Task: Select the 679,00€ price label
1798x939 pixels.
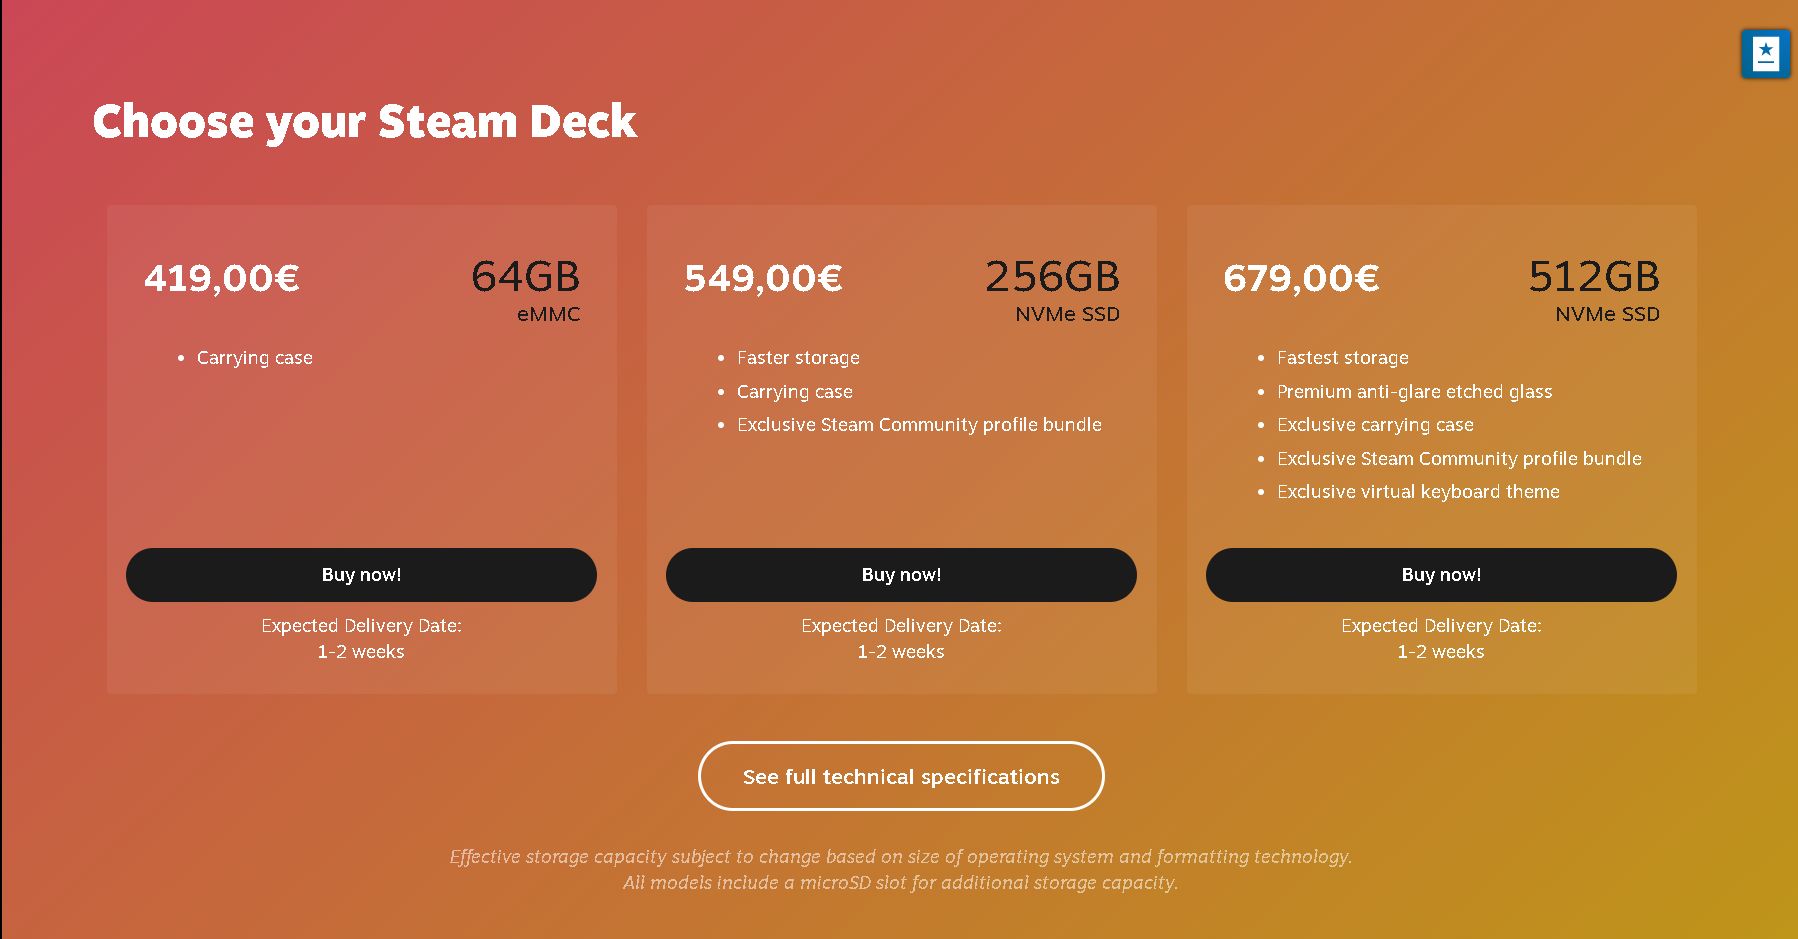Action: pyautogui.click(x=1302, y=280)
